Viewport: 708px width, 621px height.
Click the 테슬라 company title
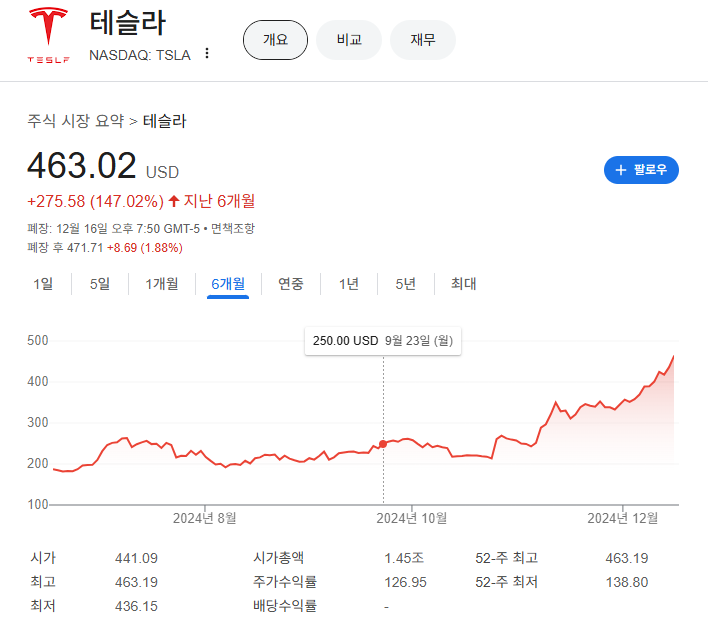(128, 23)
